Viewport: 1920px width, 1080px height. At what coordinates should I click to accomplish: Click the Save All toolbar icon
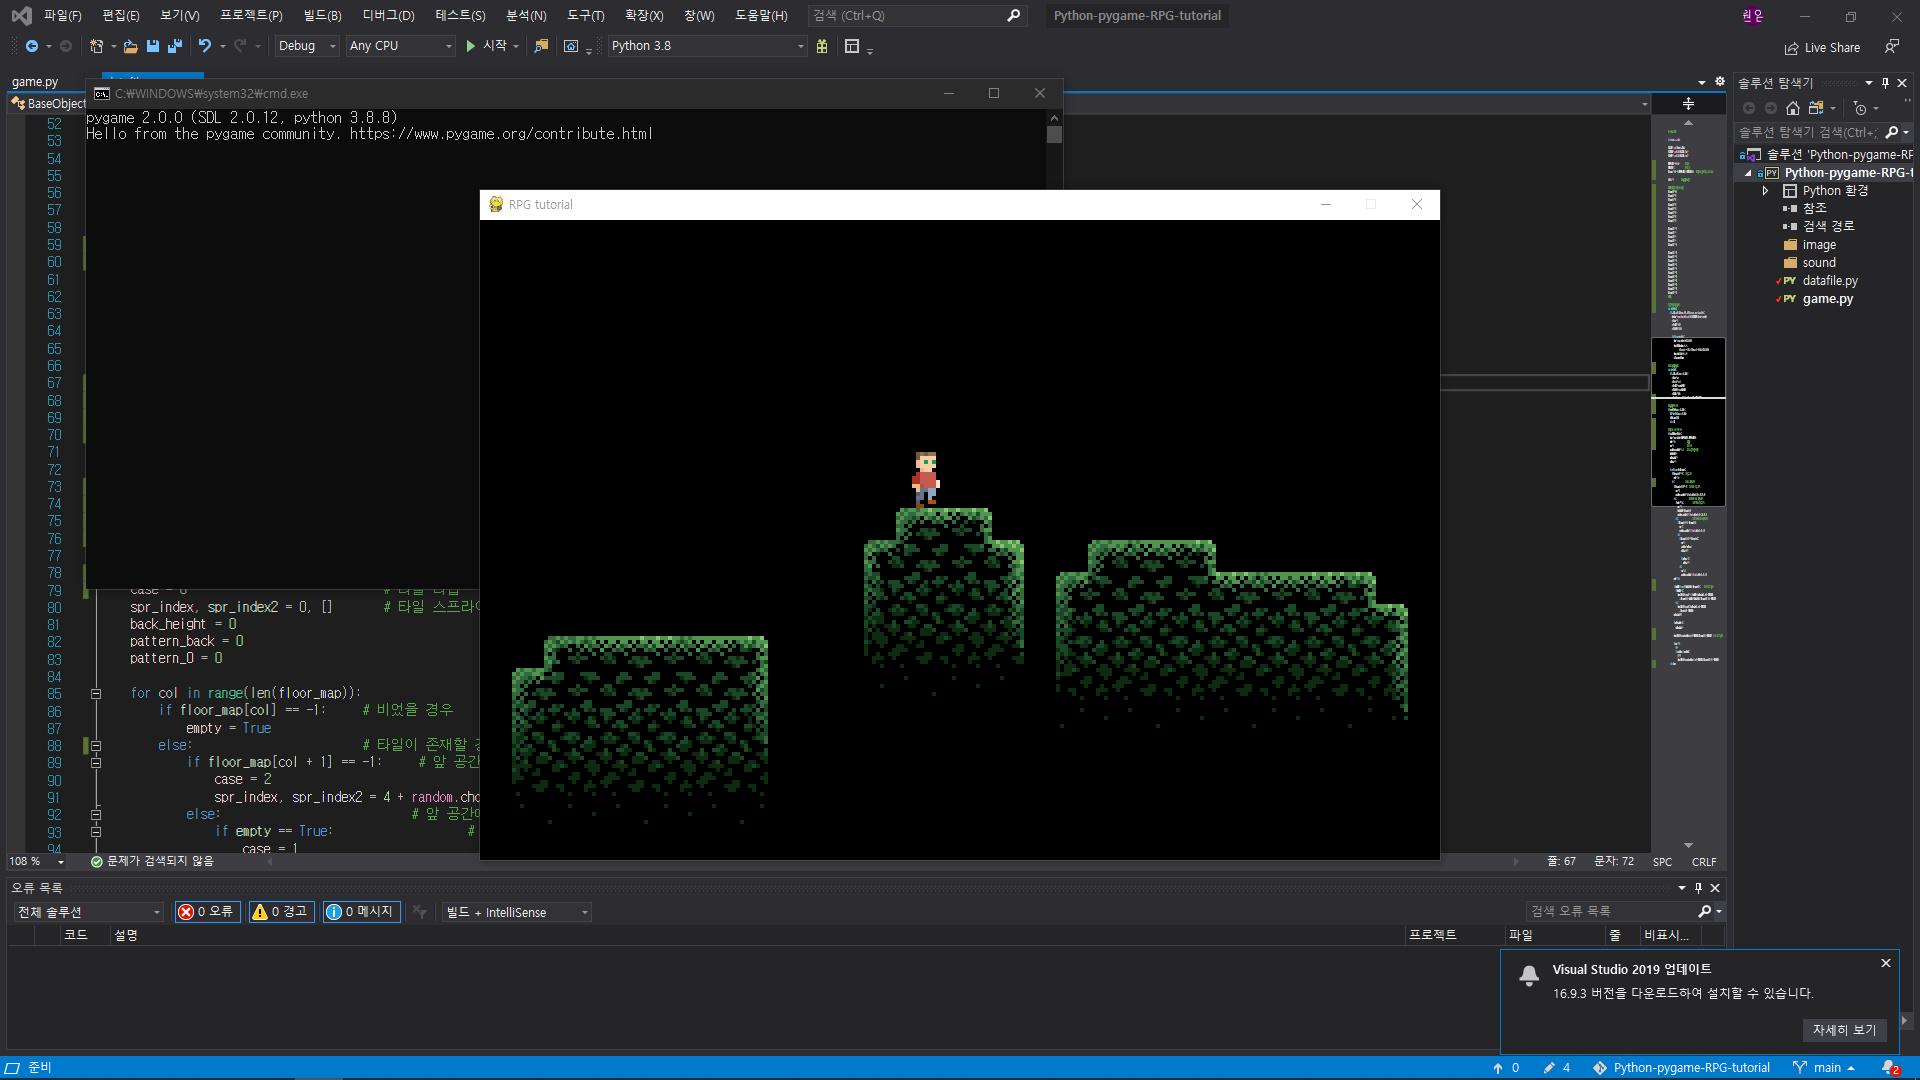[175, 46]
